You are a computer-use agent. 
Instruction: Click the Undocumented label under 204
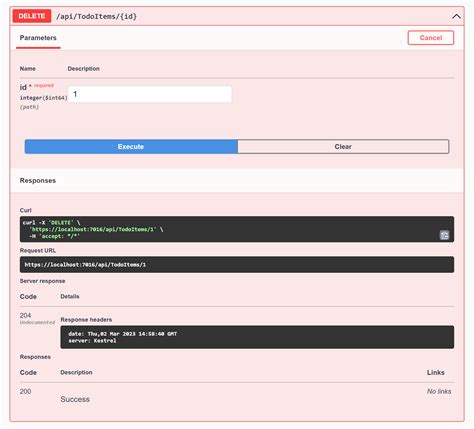tap(37, 322)
